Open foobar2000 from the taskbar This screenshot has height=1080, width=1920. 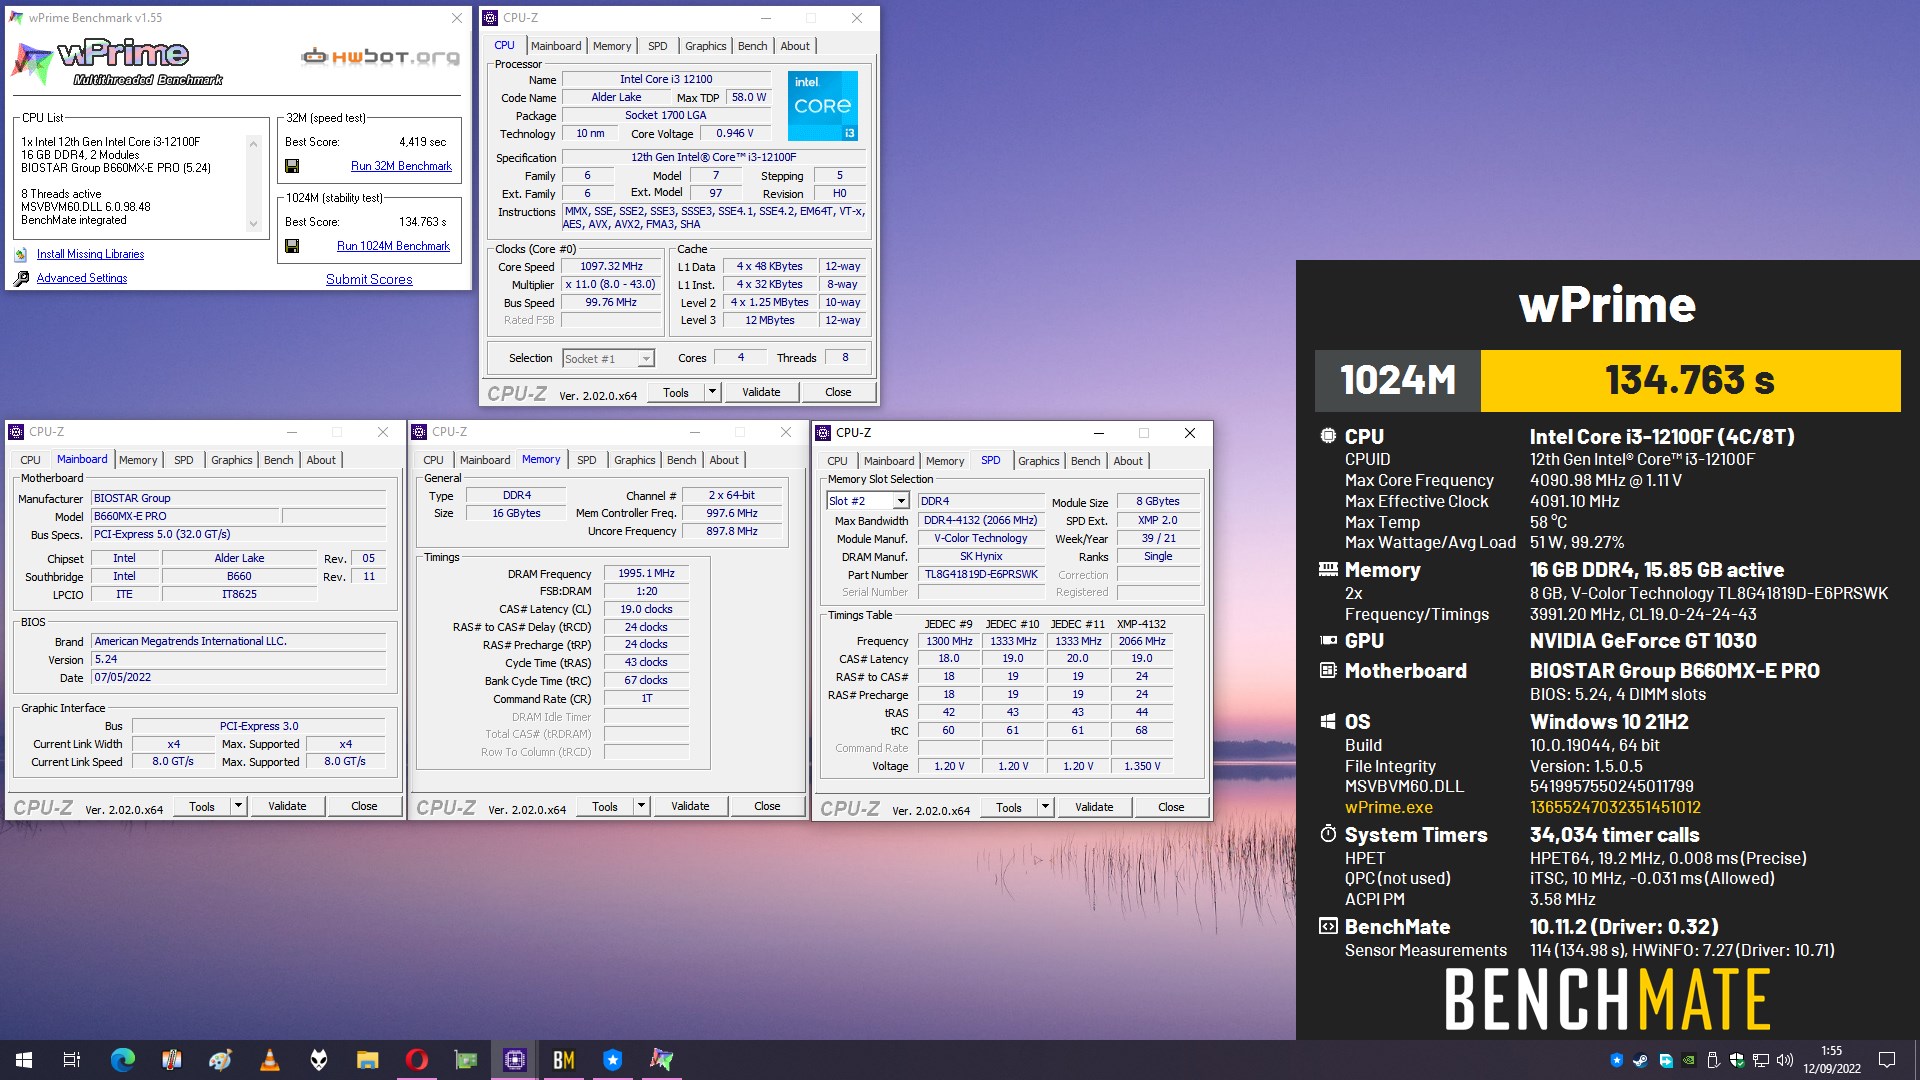(318, 1060)
